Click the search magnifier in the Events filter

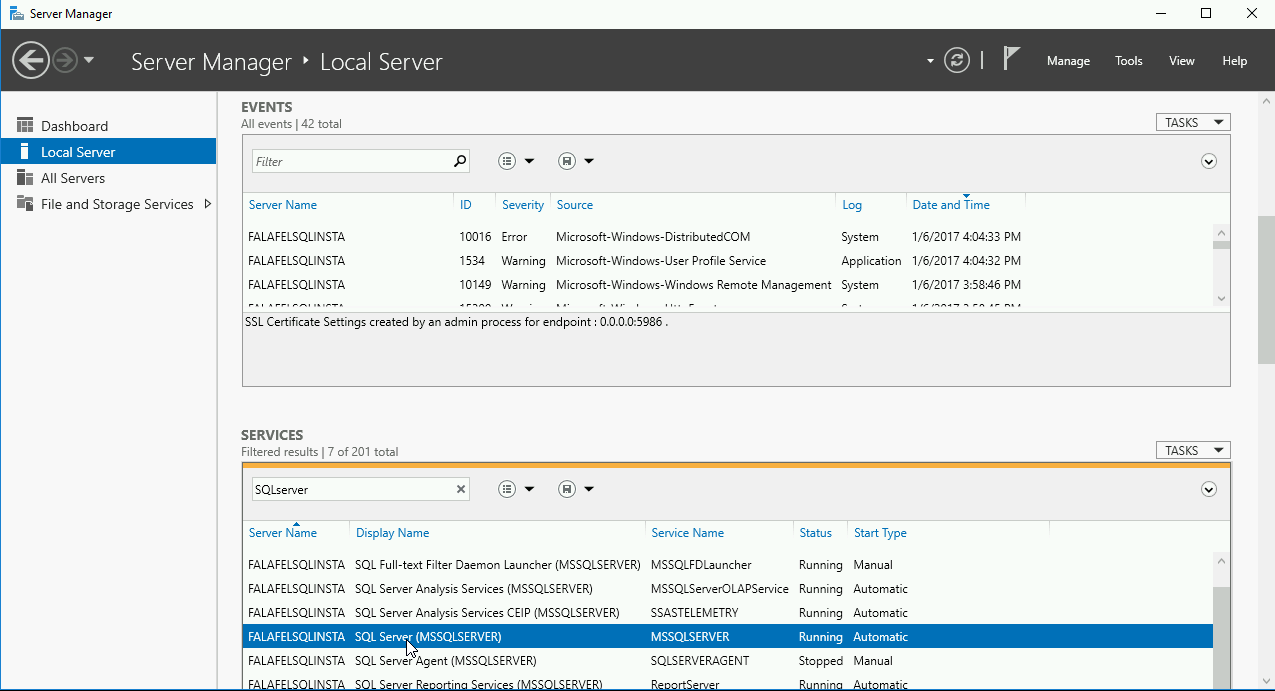click(x=459, y=160)
